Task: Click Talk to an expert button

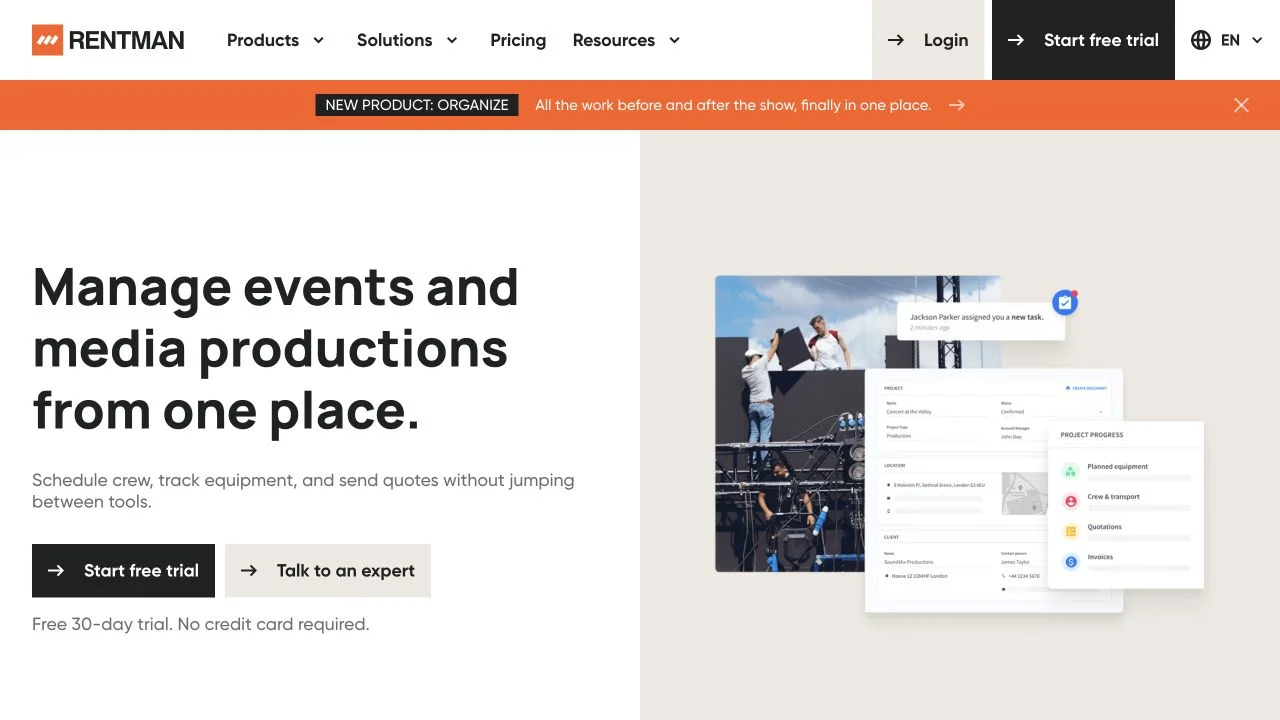Action: [328, 570]
